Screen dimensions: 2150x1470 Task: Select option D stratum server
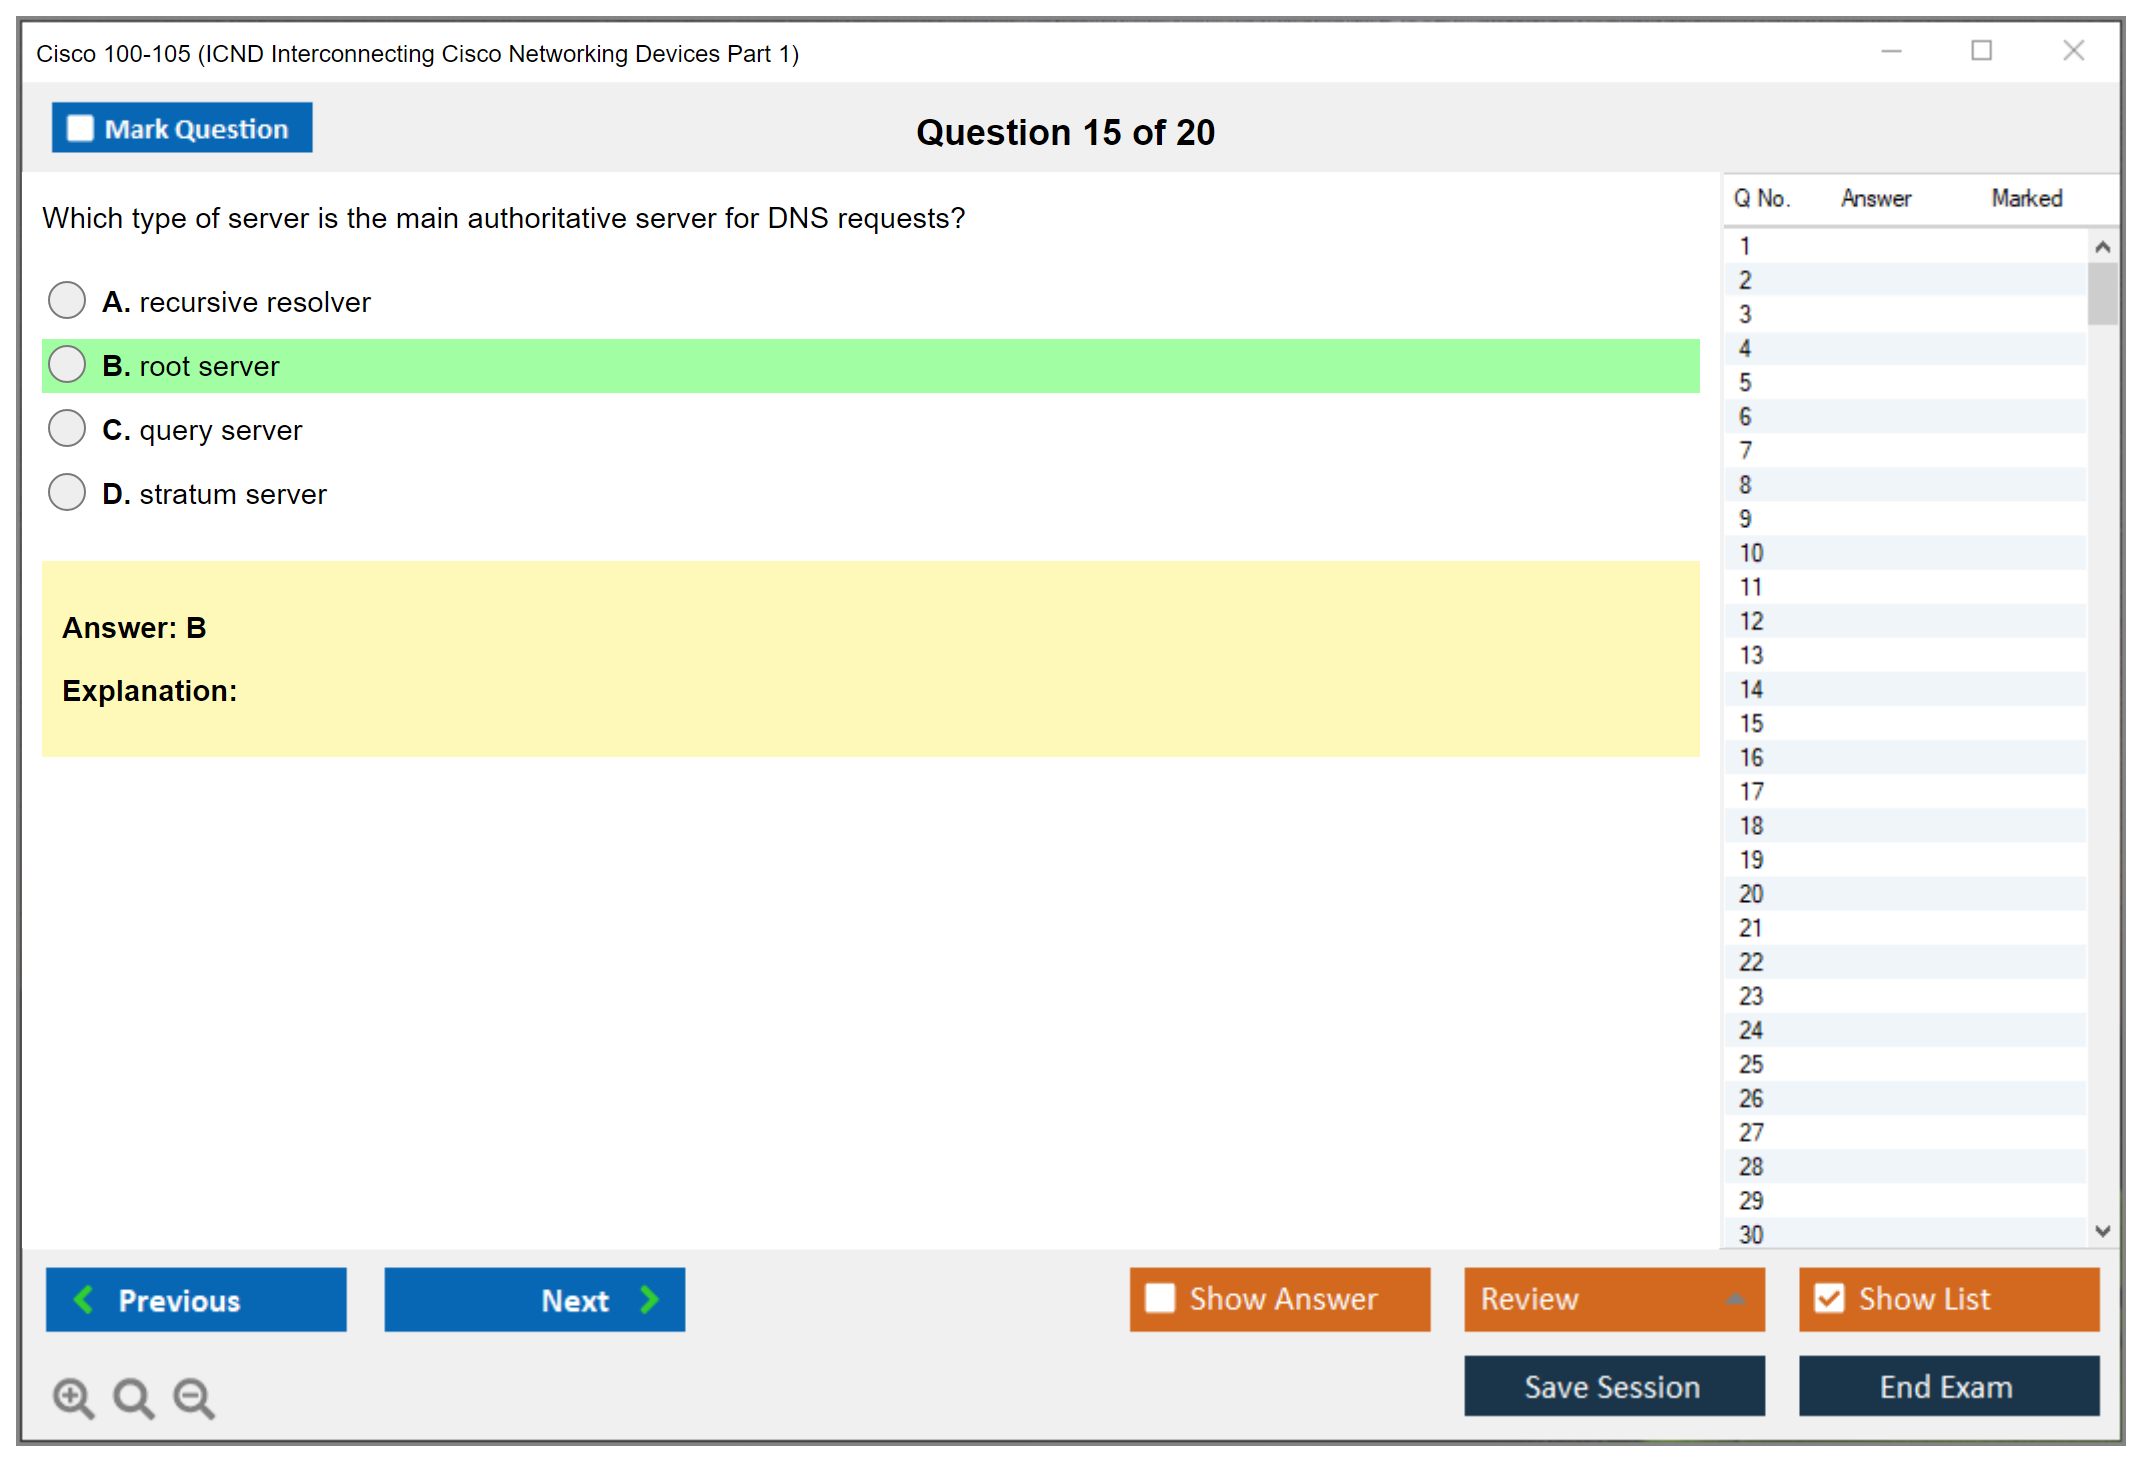tap(67, 492)
